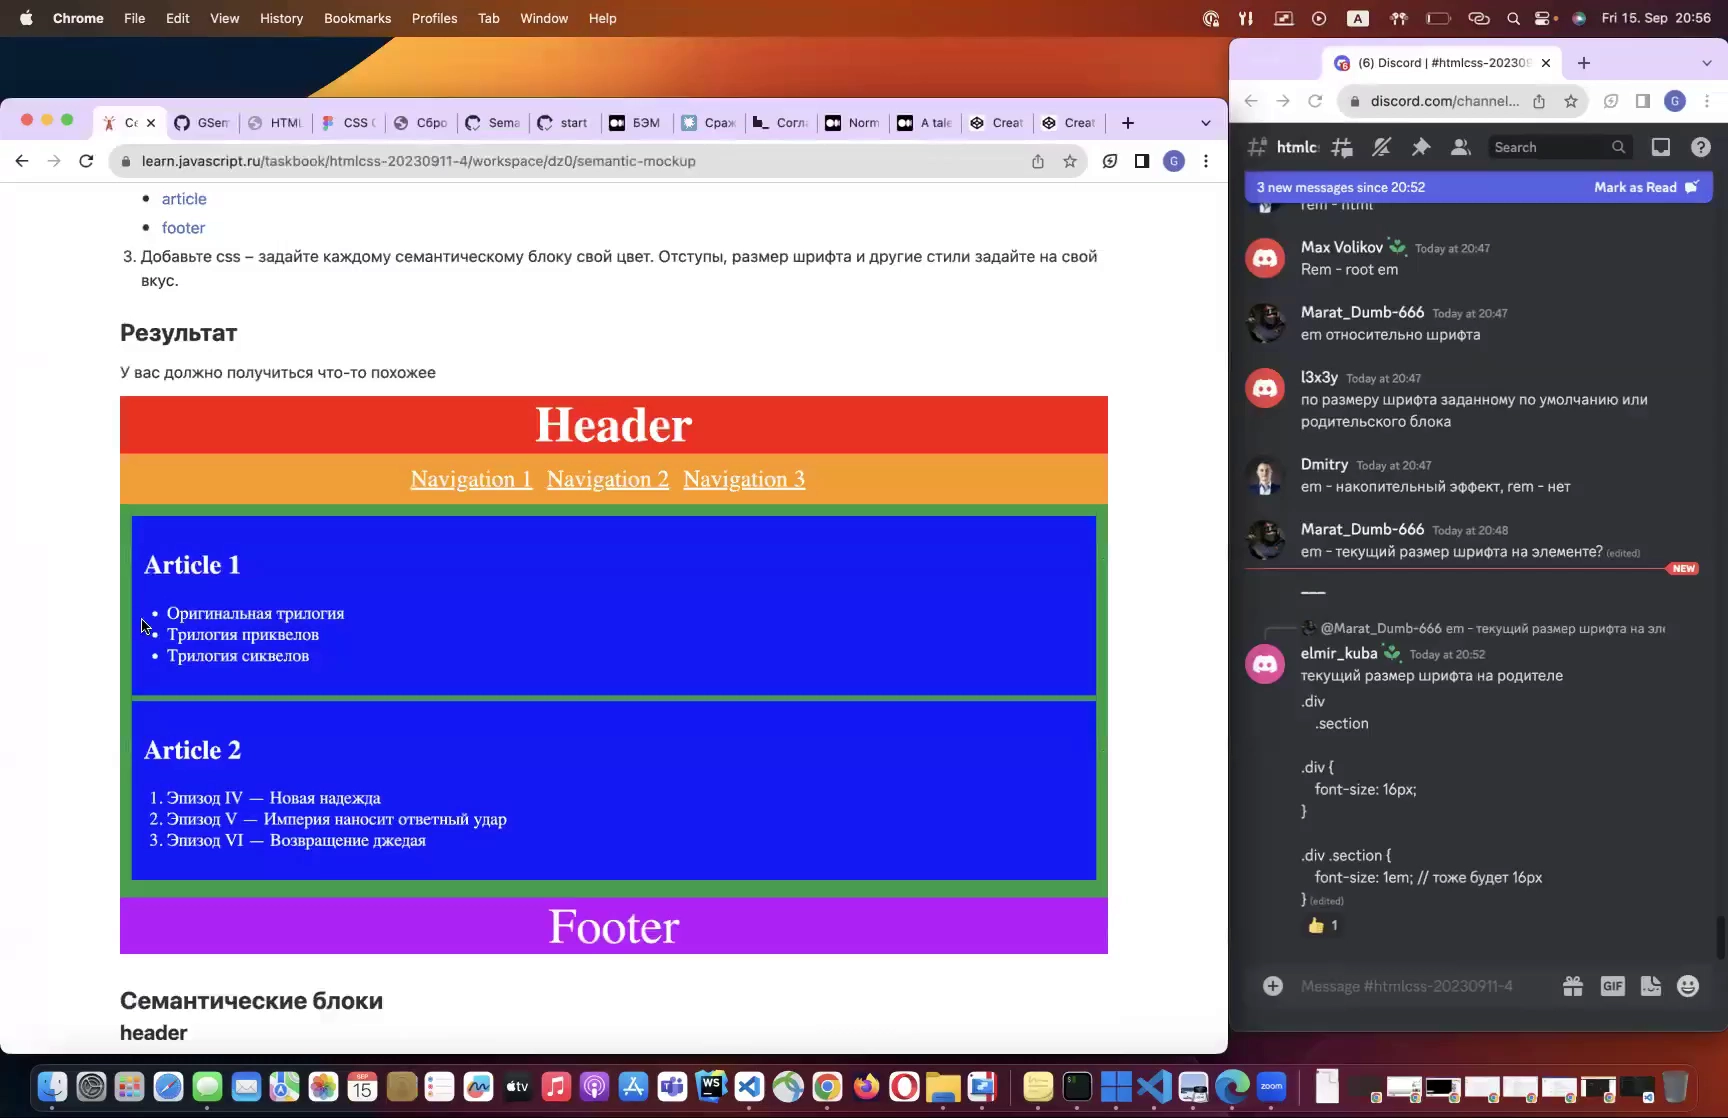This screenshot has width=1728, height=1118.
Task: Show pinned messages in Discord
Action: point(1420,147)
